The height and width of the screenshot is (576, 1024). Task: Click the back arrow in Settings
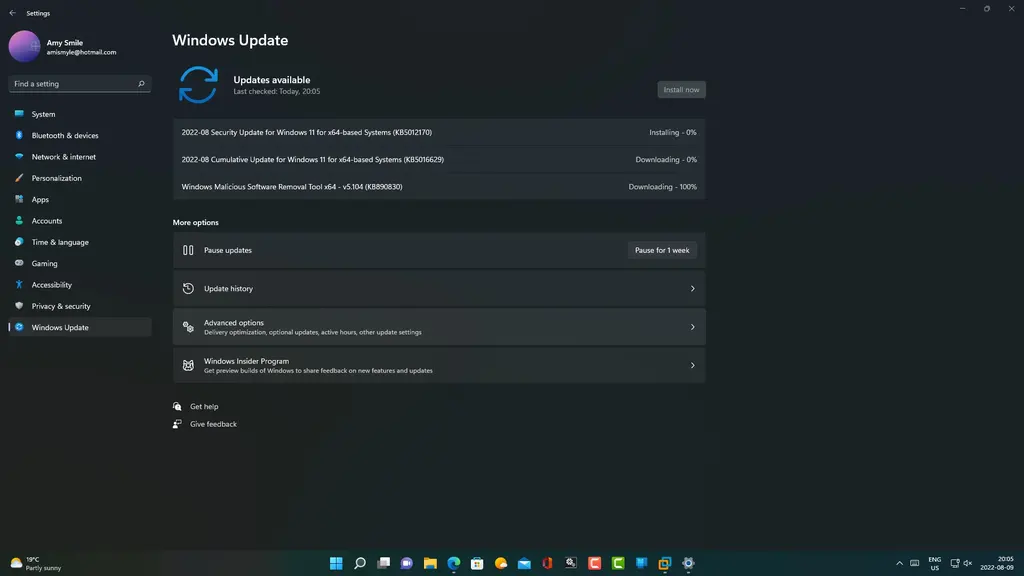[12, 13]
